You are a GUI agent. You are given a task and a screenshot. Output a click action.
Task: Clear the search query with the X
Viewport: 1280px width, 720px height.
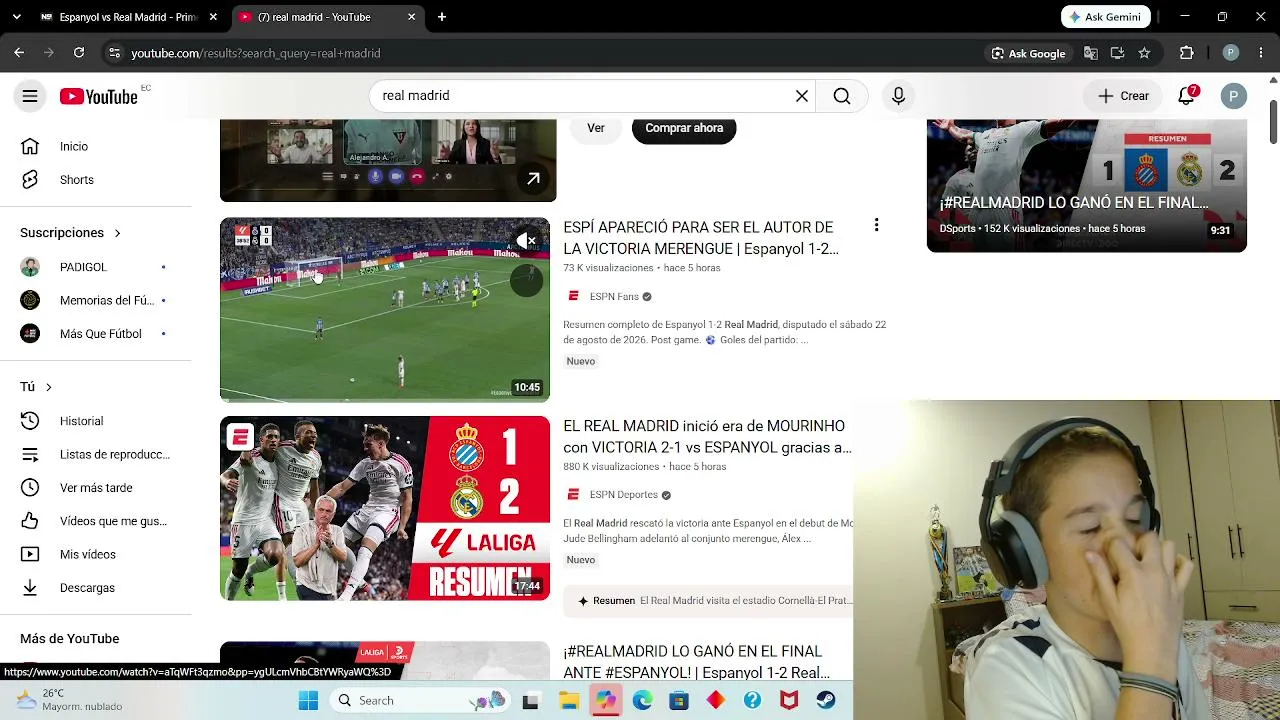(x=802, y=96)
